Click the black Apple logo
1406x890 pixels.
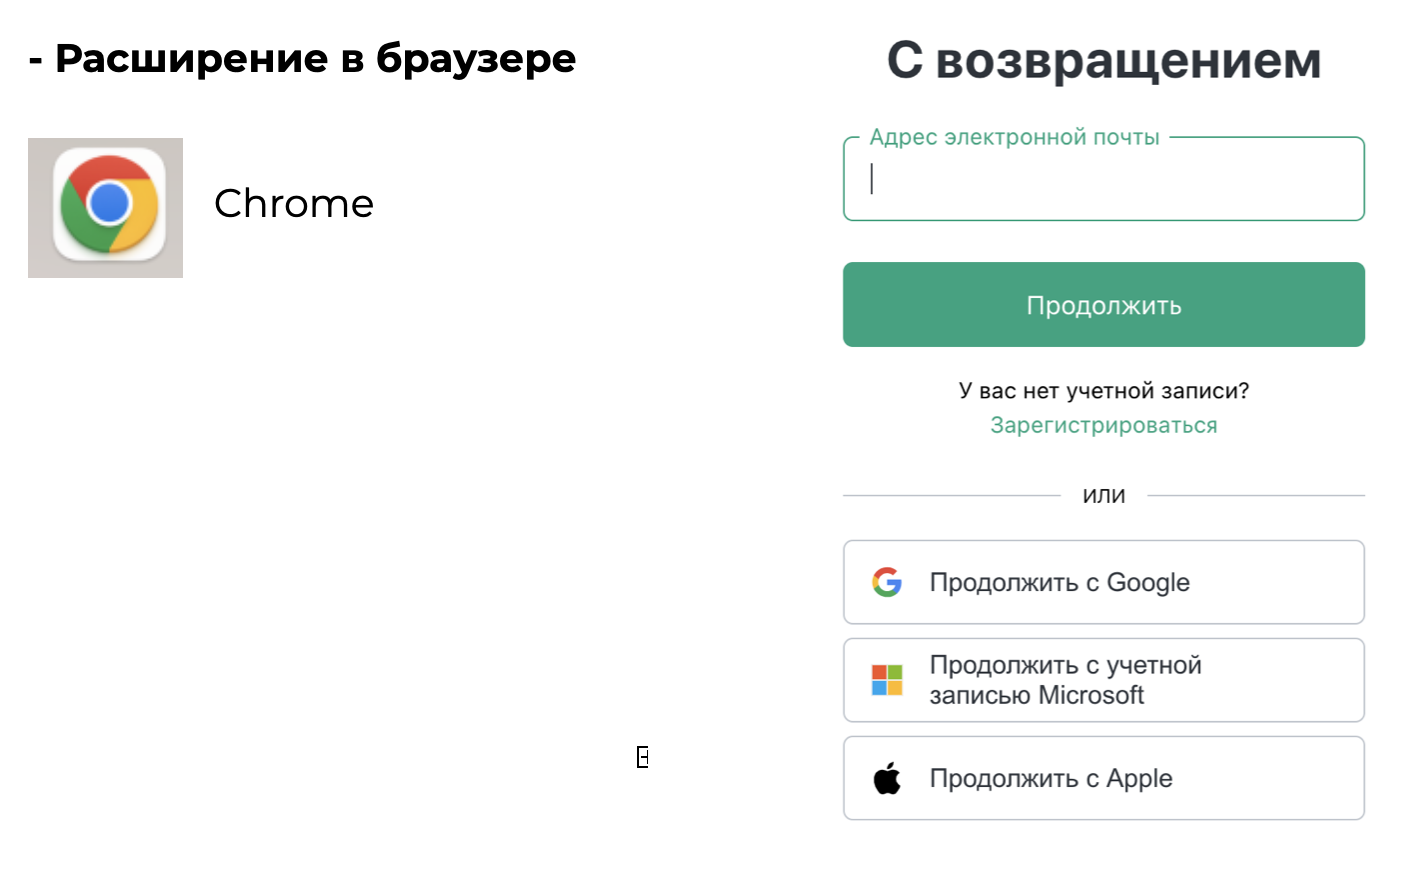[x=887, y=778]
